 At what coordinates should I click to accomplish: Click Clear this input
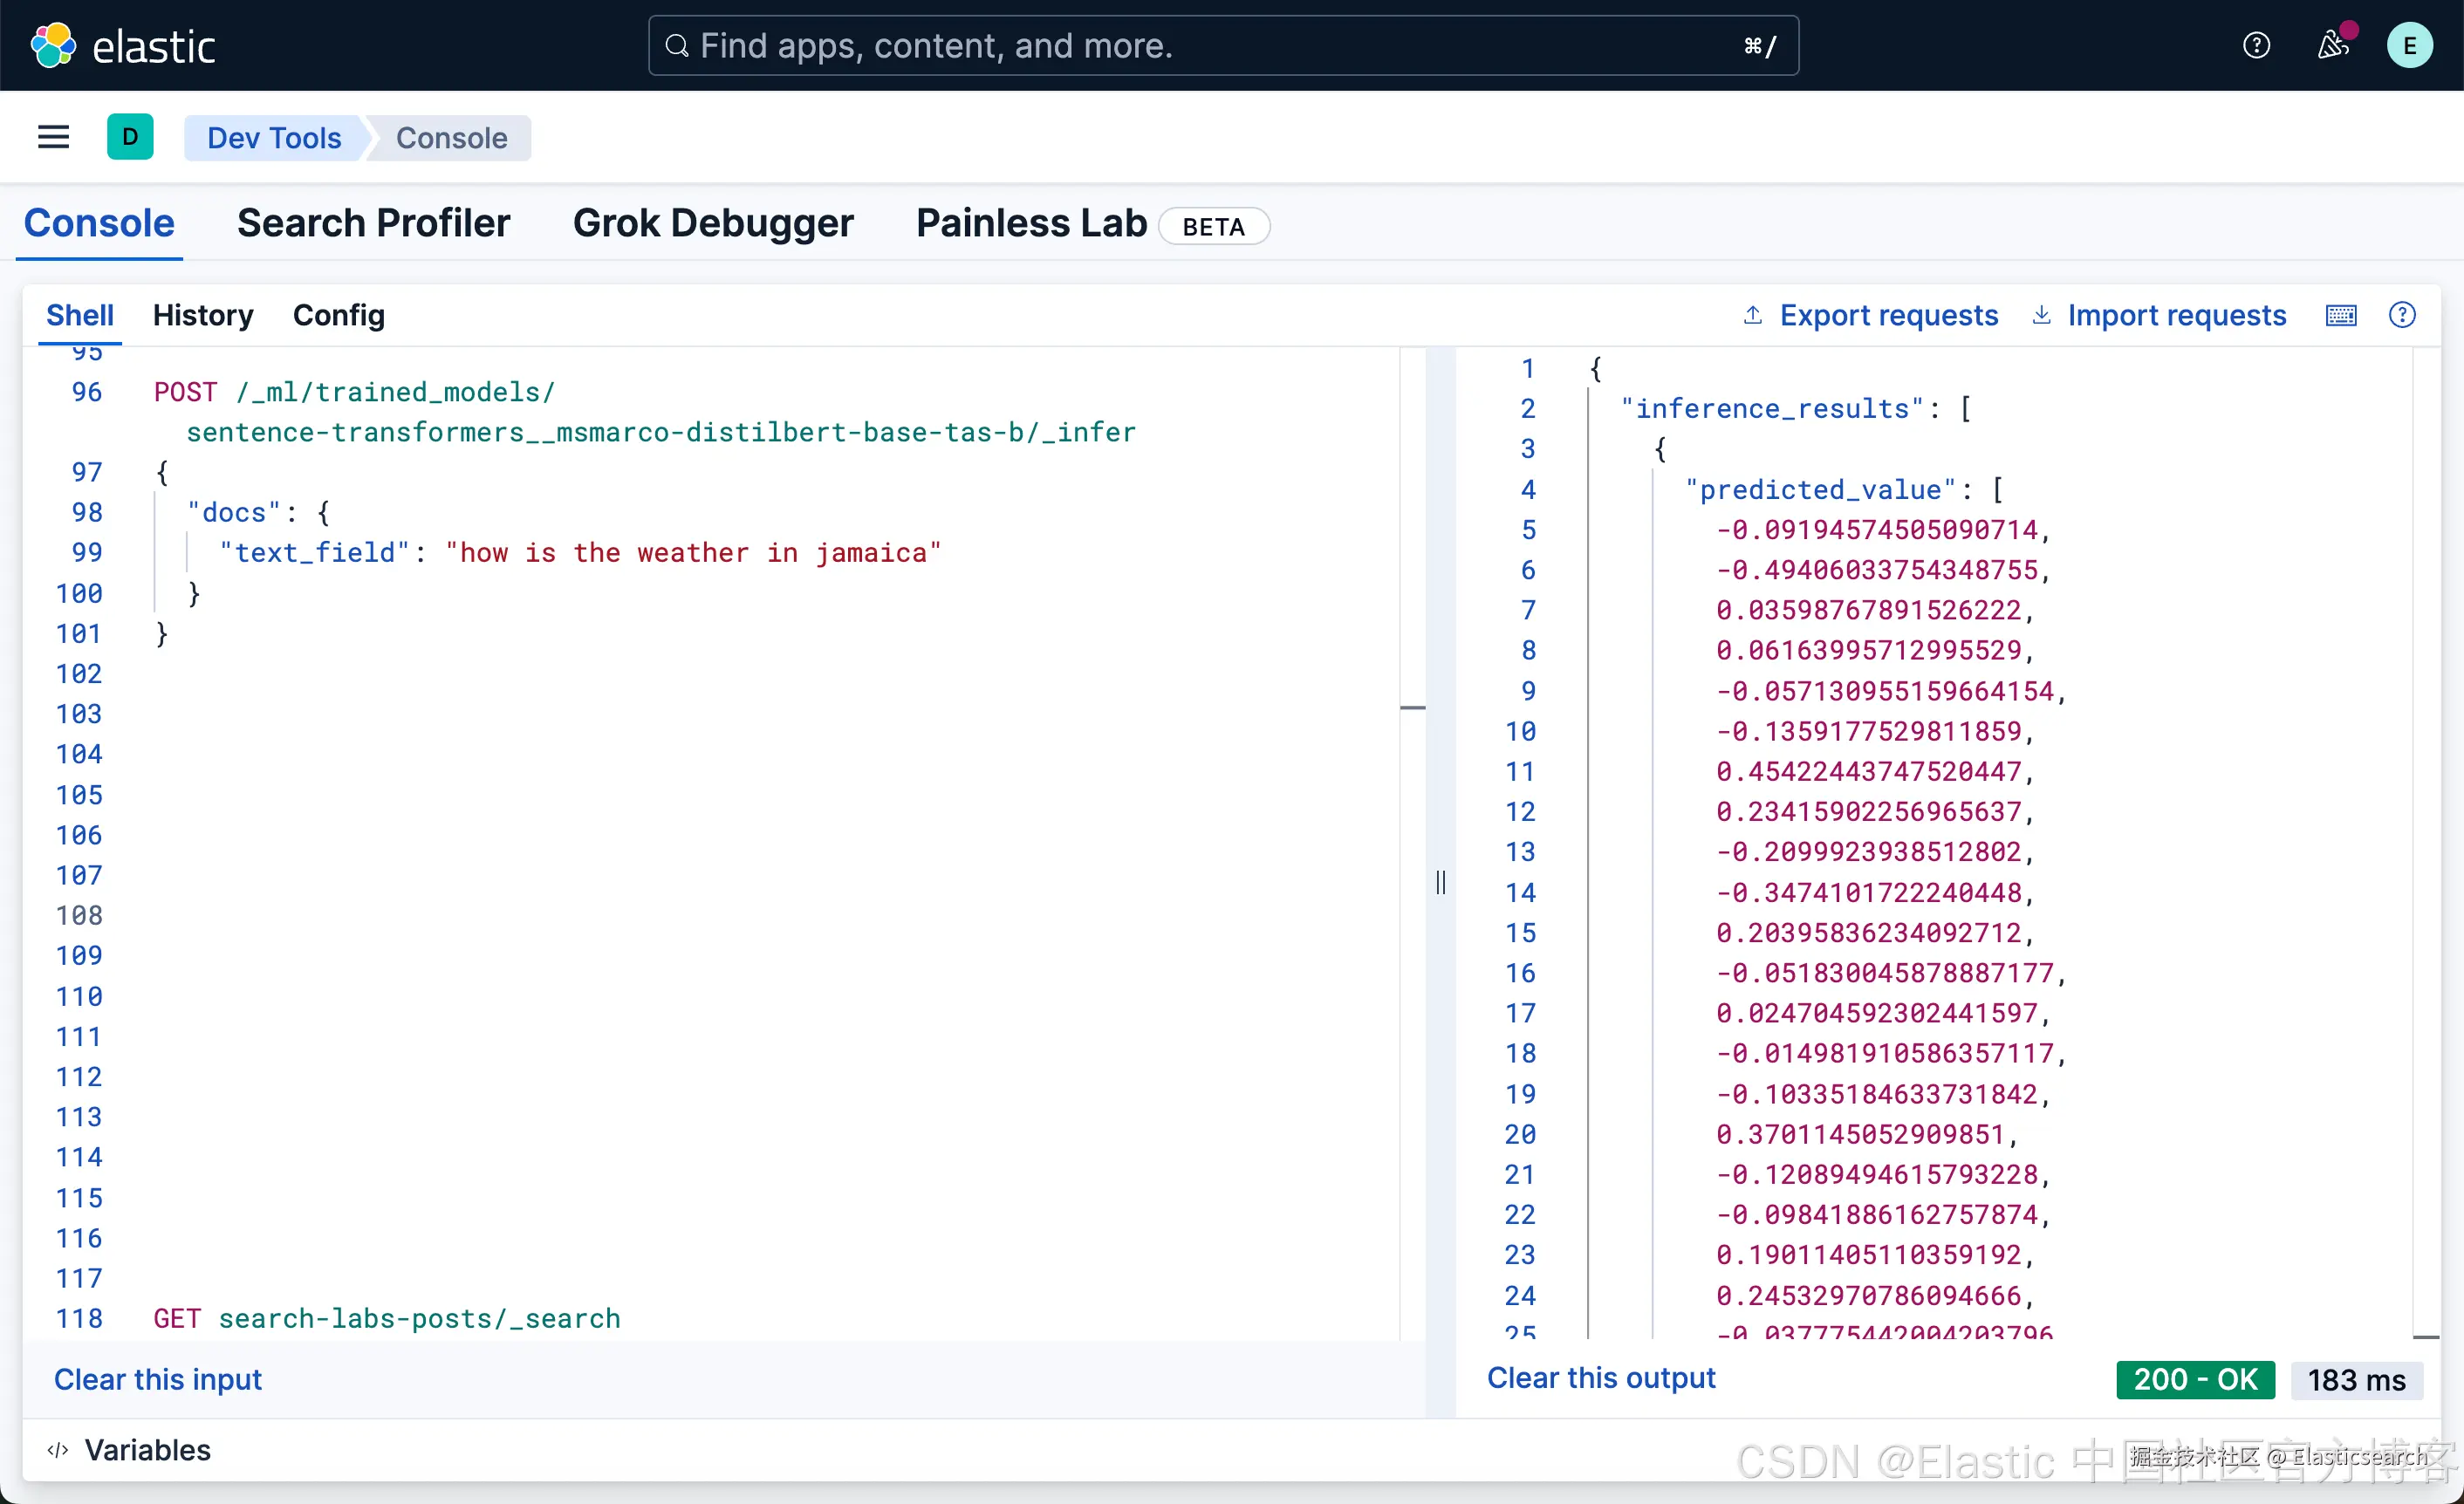(158, 1379)
